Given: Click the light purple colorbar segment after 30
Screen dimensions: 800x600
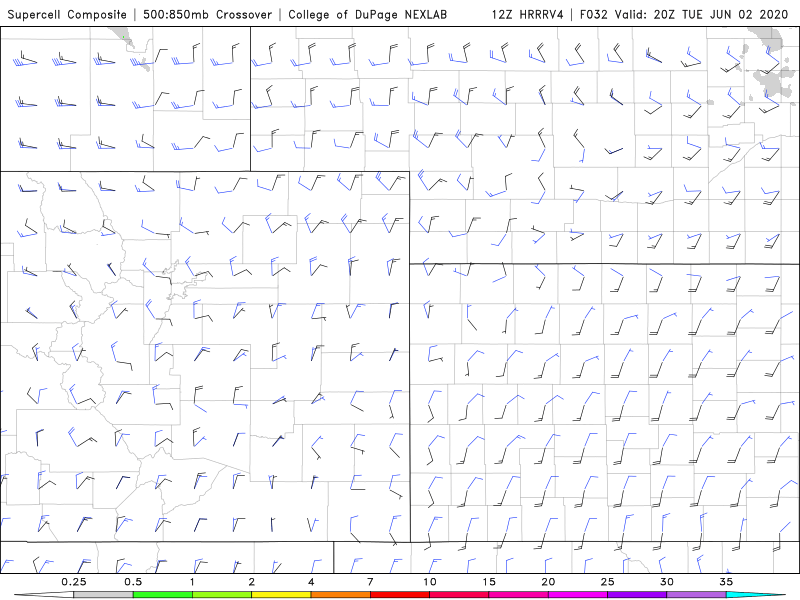Looking at the screenshot, I should click(696, 595).
